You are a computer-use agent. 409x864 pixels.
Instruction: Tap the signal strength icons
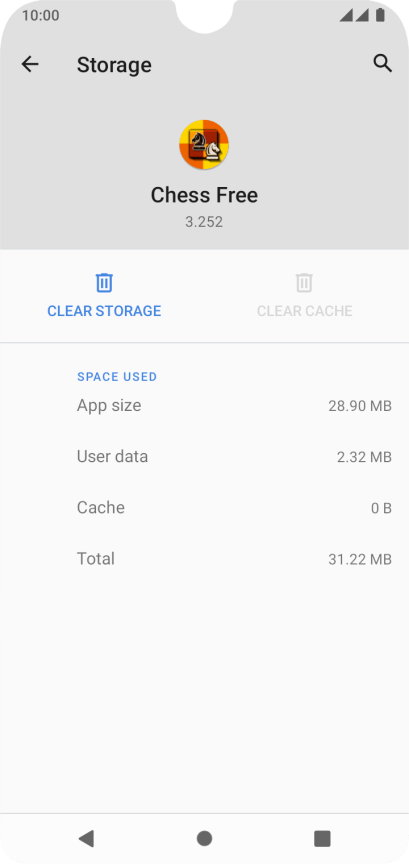(x=354, y=15)
